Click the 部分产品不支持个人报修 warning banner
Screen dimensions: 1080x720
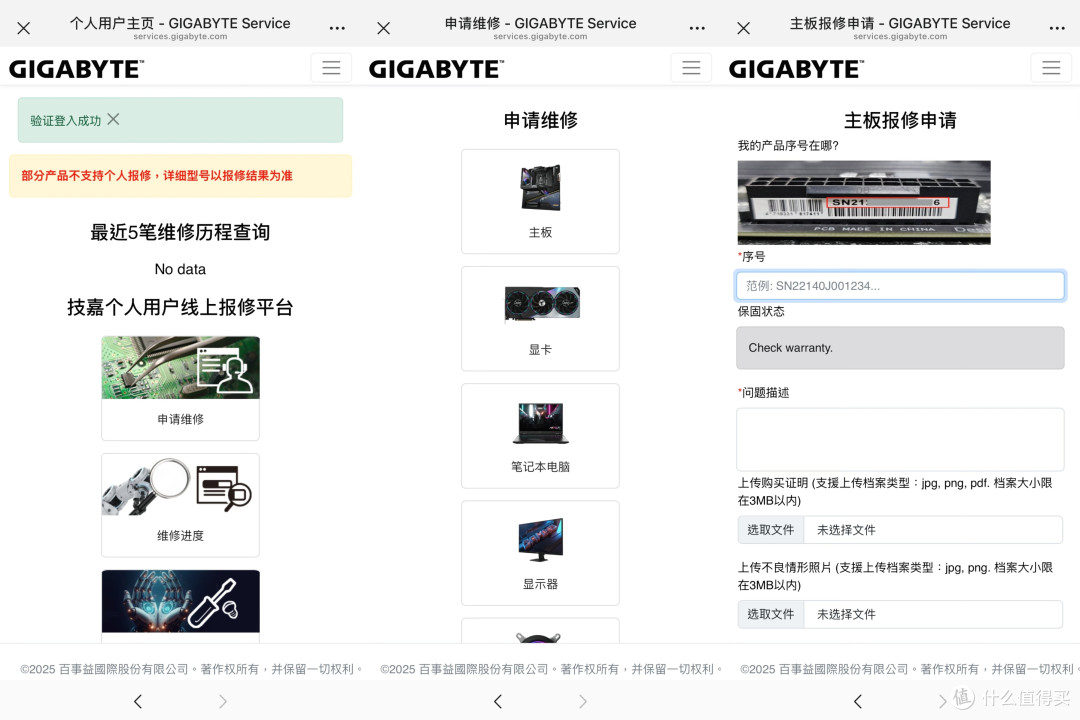point(180,176)
